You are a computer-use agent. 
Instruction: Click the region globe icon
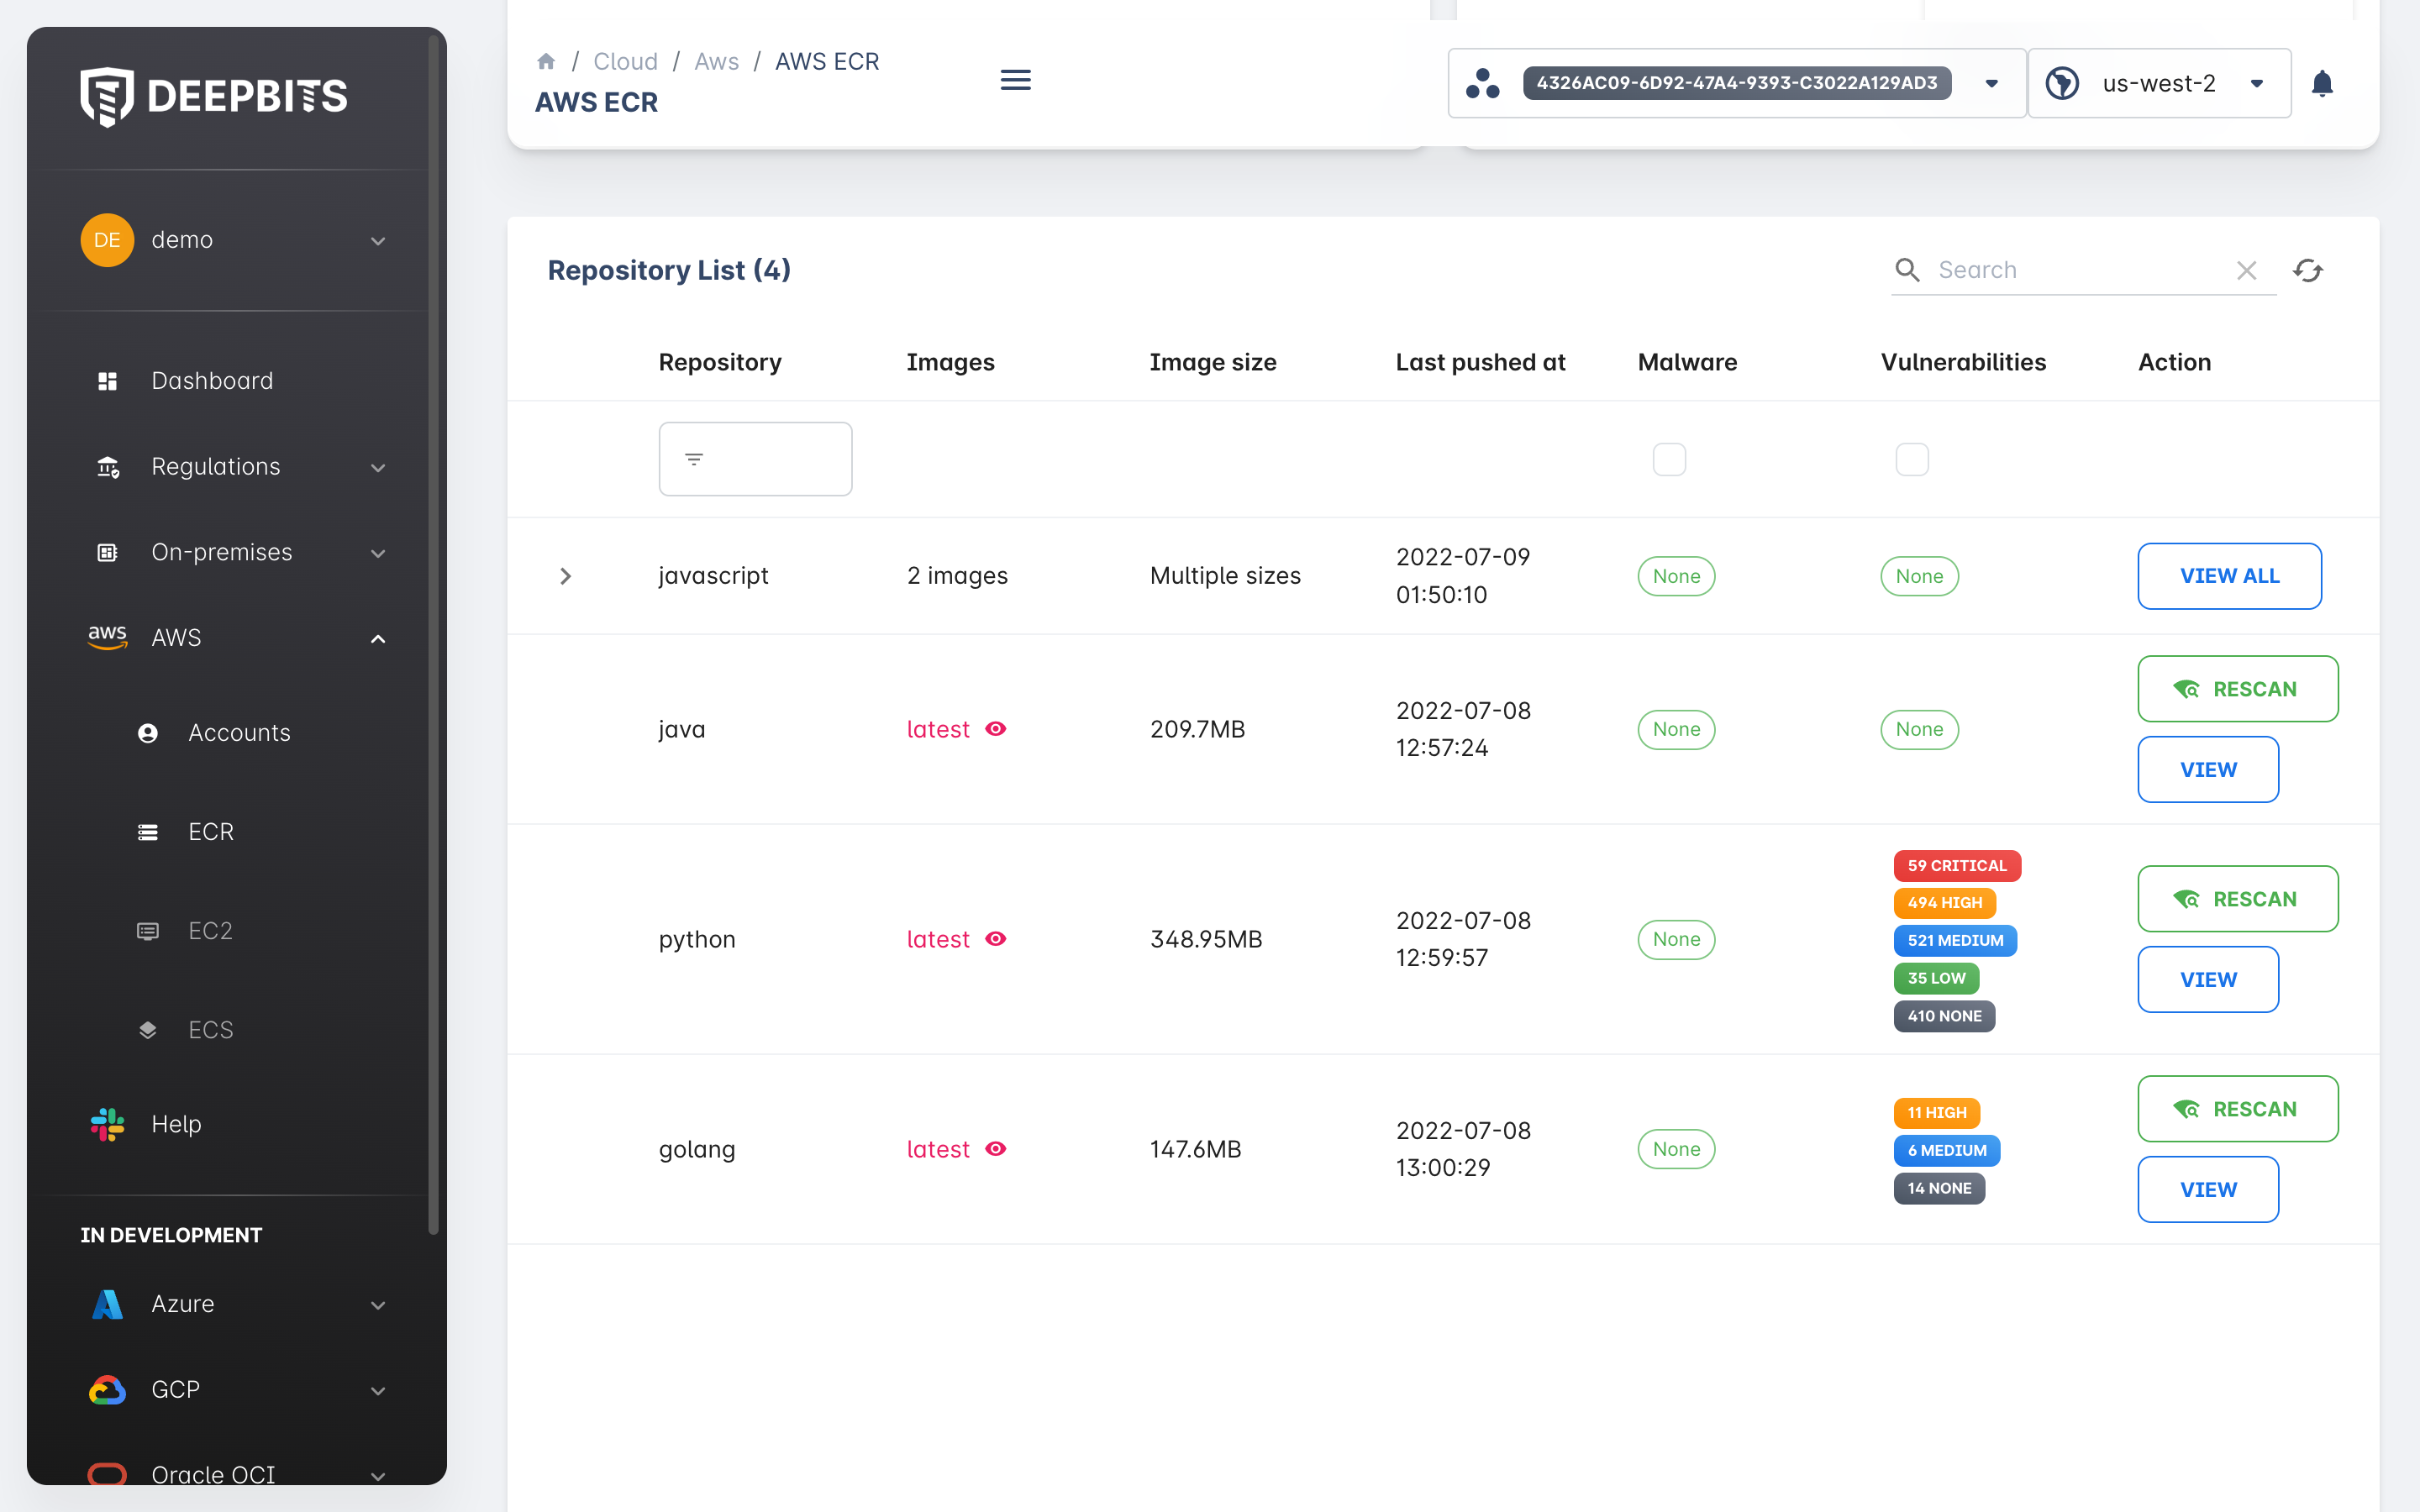pyautogui.click(x=2062, y=83)
